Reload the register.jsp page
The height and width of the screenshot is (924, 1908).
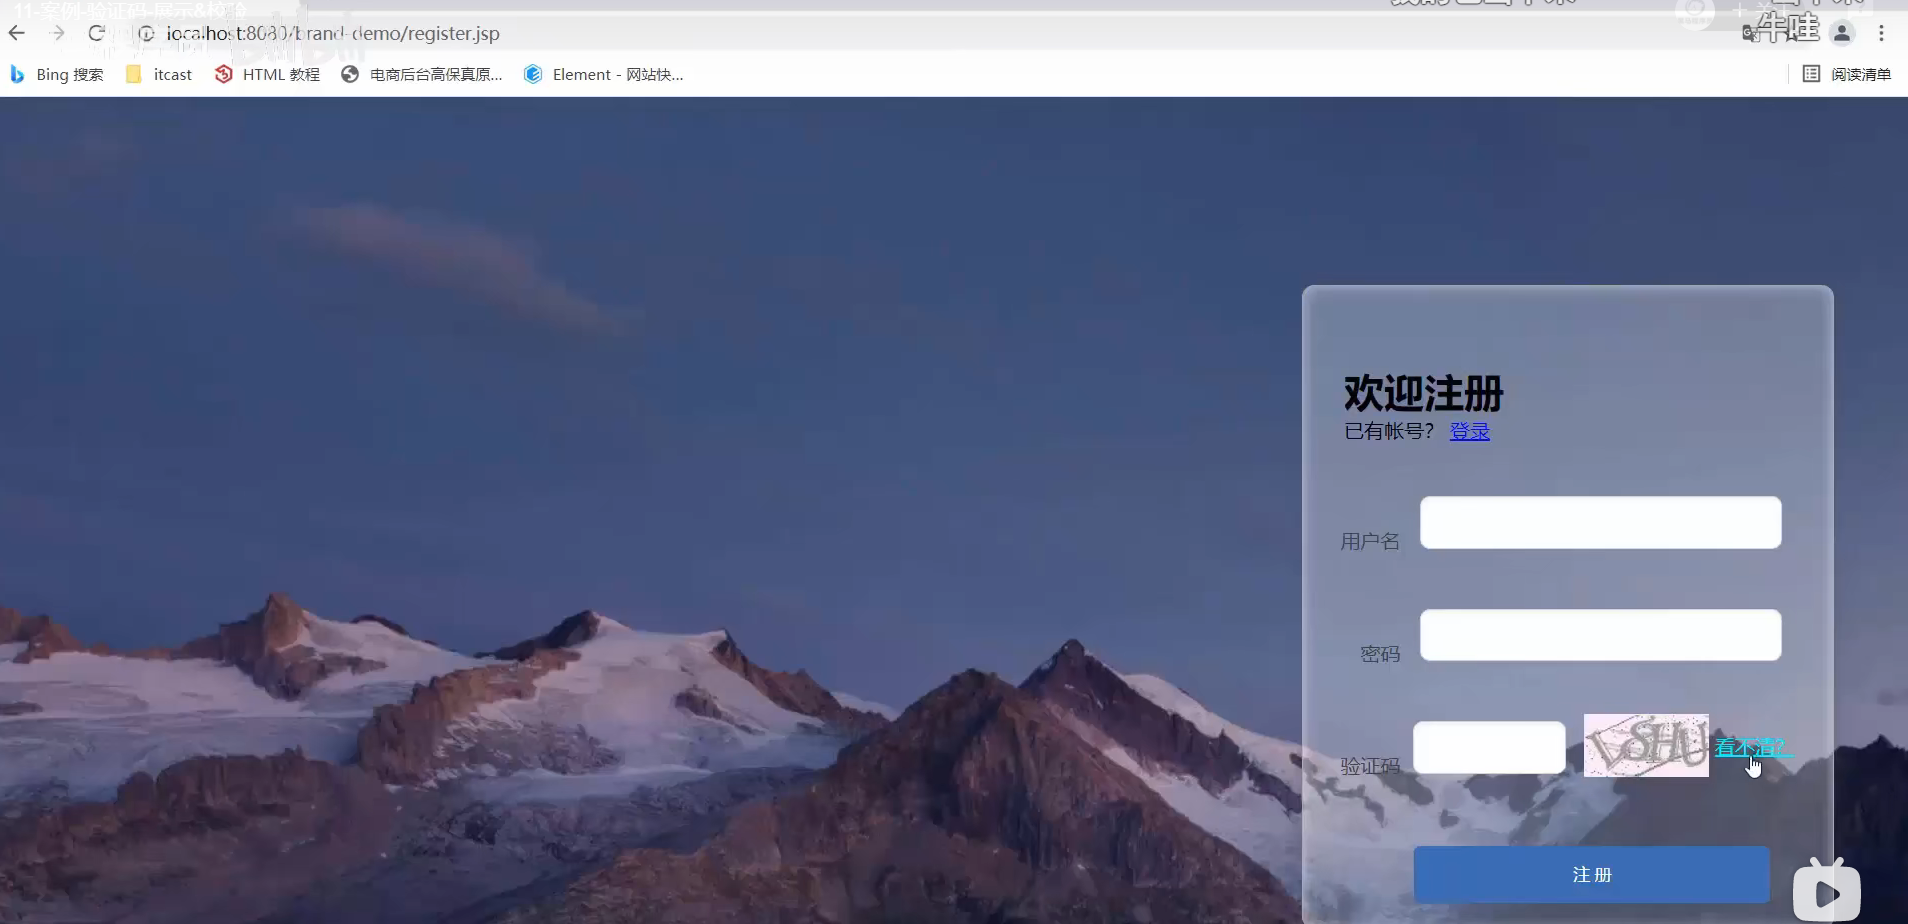97,33
